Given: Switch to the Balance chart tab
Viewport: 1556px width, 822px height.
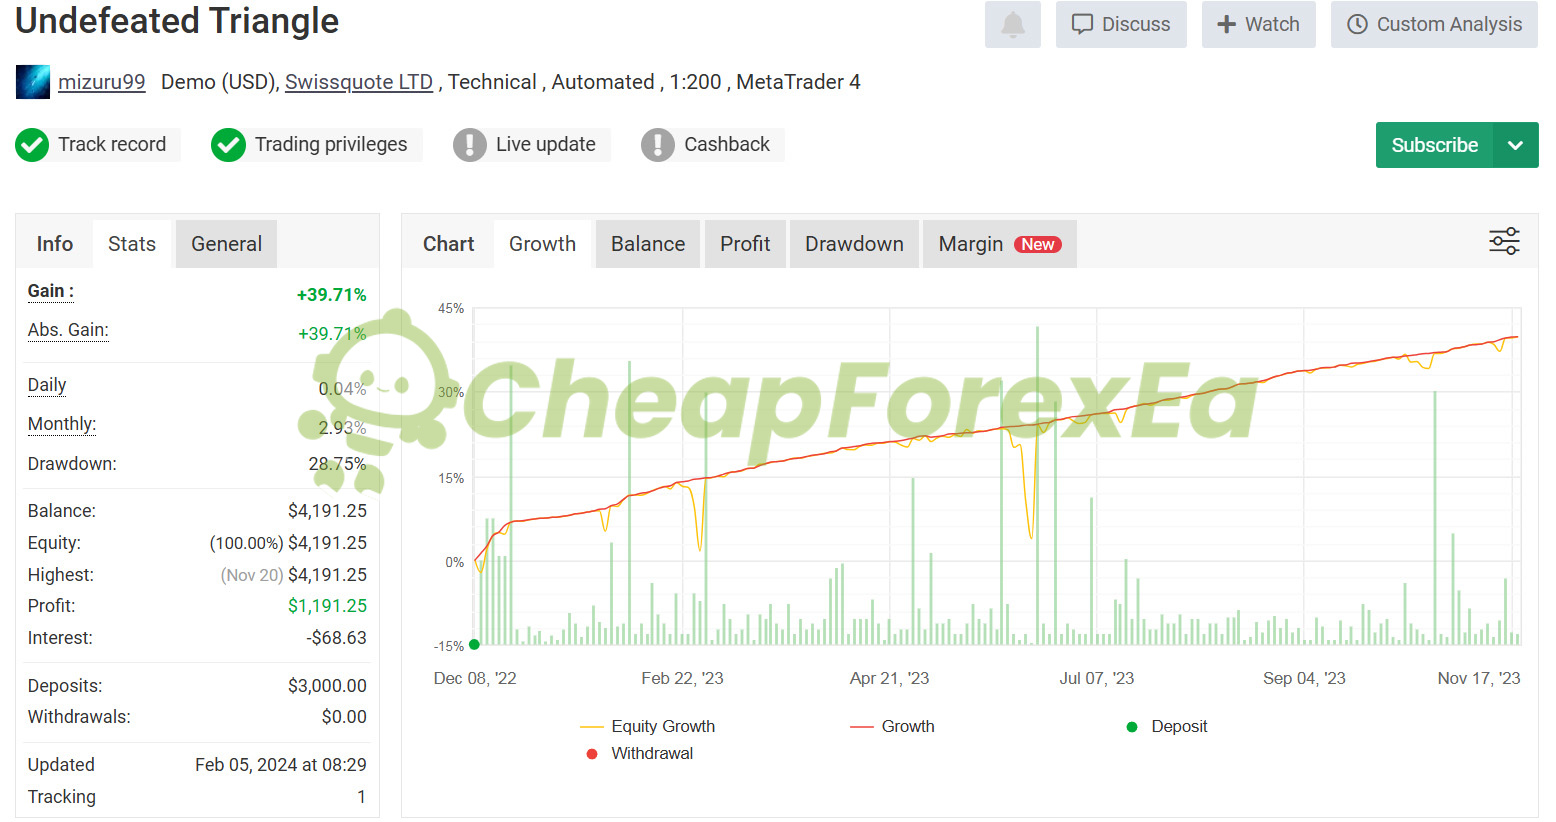Looking at the screenshot, I should tap(648, 244).
